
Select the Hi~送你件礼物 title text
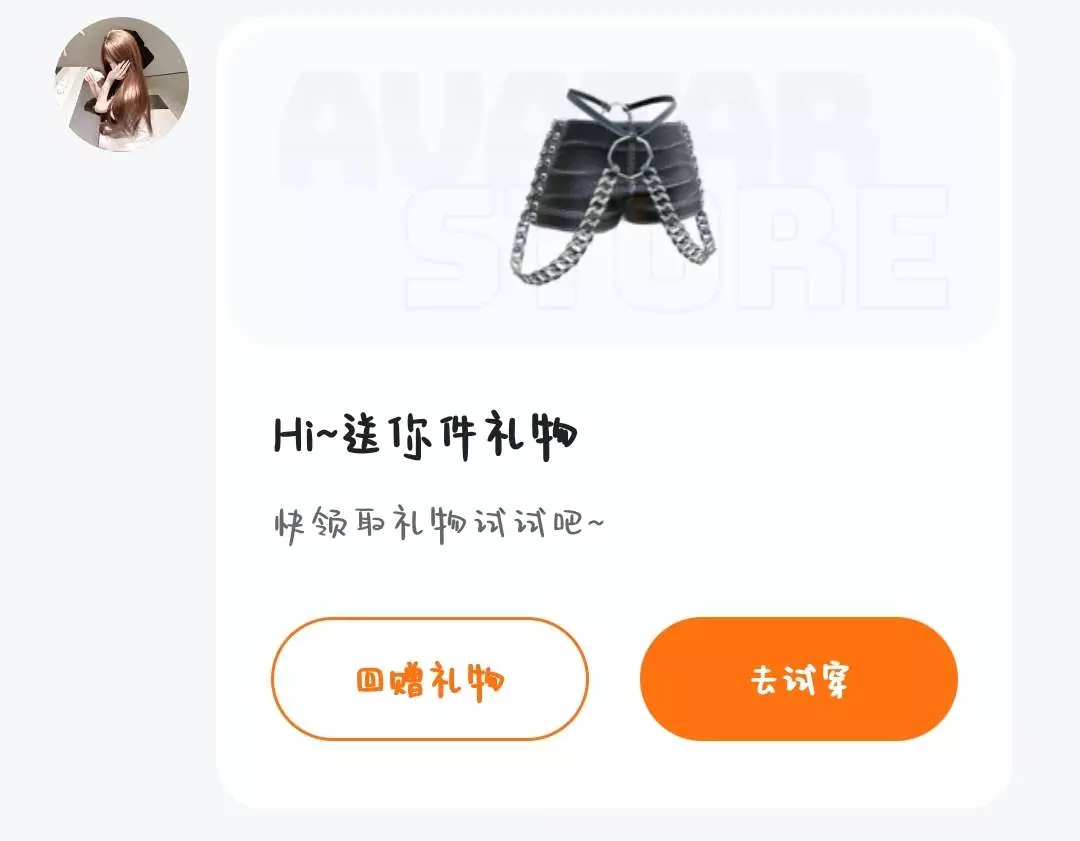tap(426, 437)
